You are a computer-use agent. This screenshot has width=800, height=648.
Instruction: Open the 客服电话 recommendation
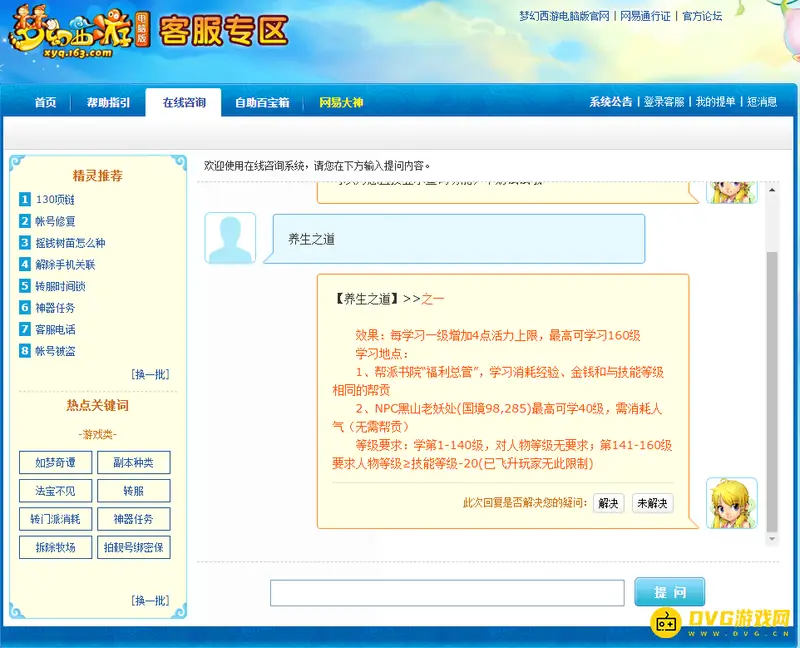click(x=55, y=330)
